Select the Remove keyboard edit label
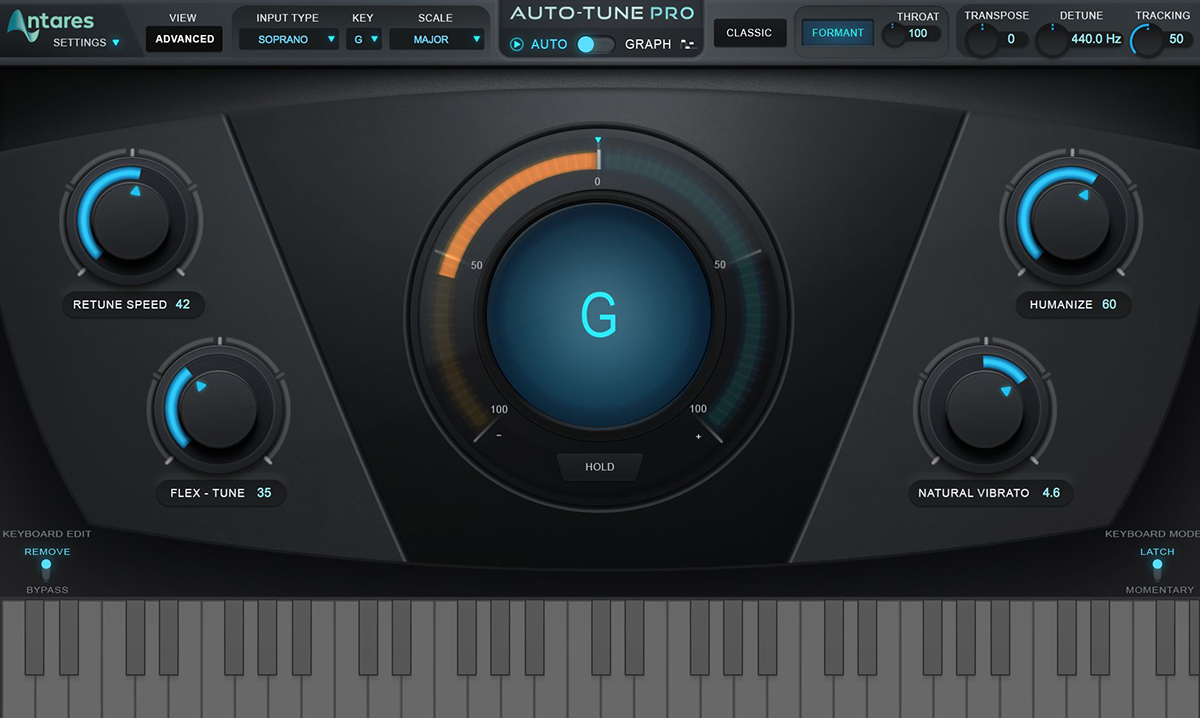 pyautogui.click(x=47, y=552)
